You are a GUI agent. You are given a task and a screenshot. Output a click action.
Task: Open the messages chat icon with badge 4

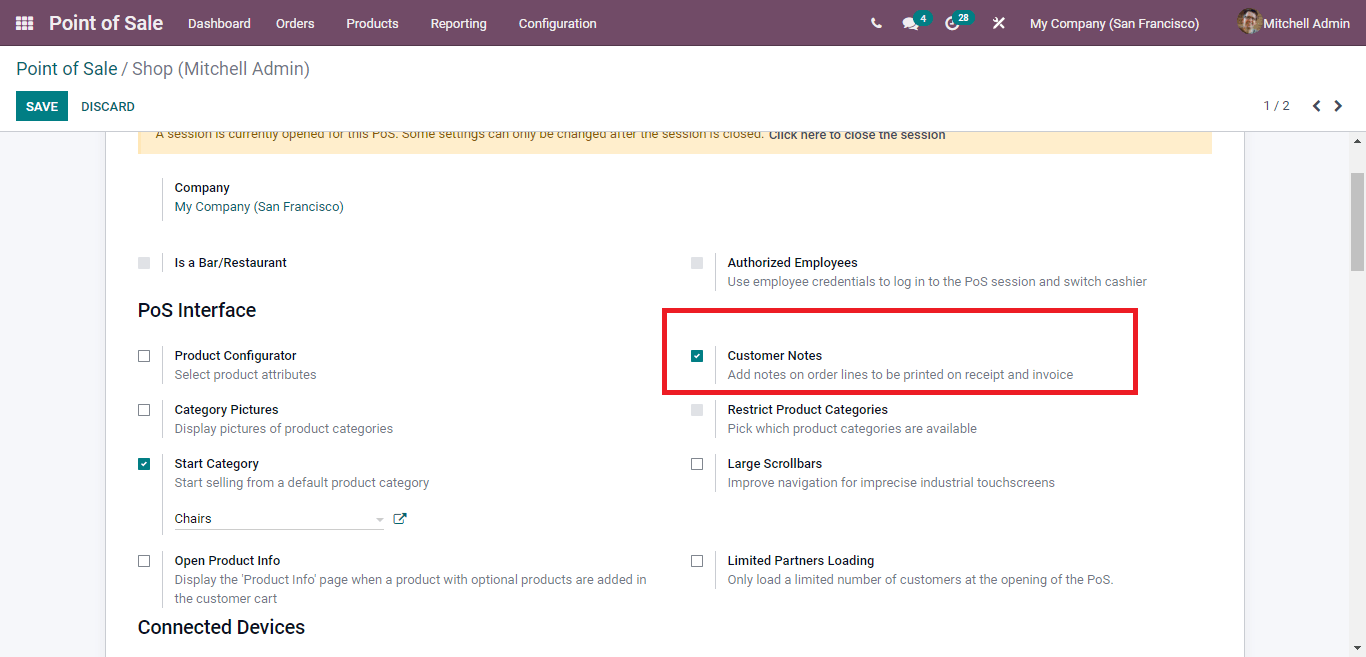(910, 23)
